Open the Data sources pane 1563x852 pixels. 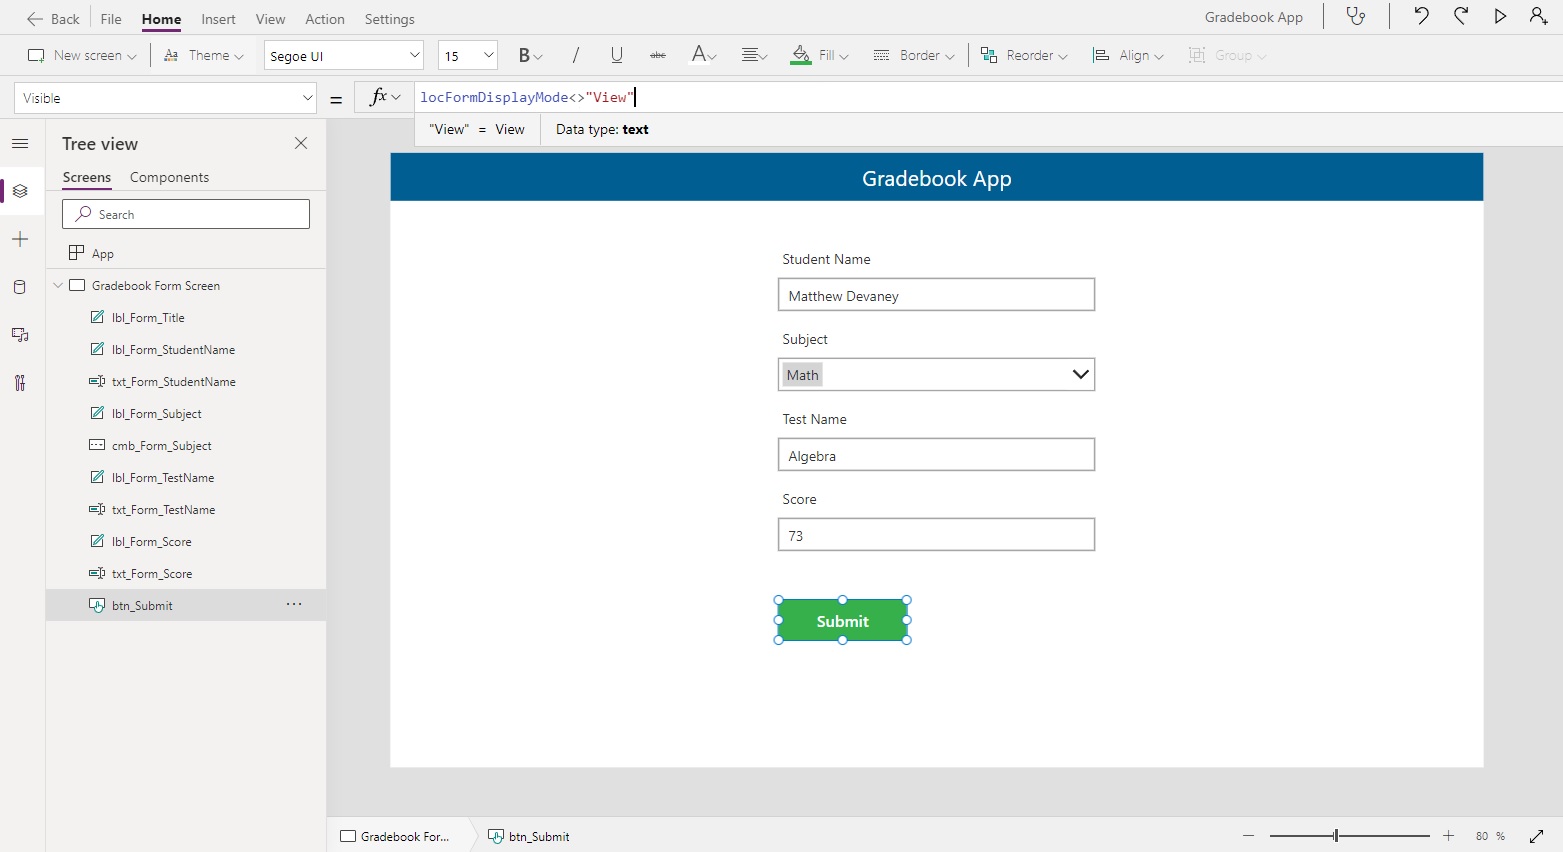pyautogui.click(x=20, y=288)
